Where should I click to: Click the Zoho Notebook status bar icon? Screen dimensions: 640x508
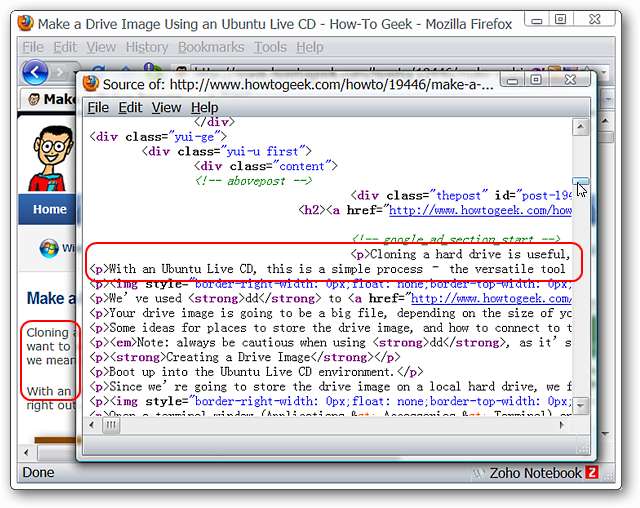tap(592, 472)
